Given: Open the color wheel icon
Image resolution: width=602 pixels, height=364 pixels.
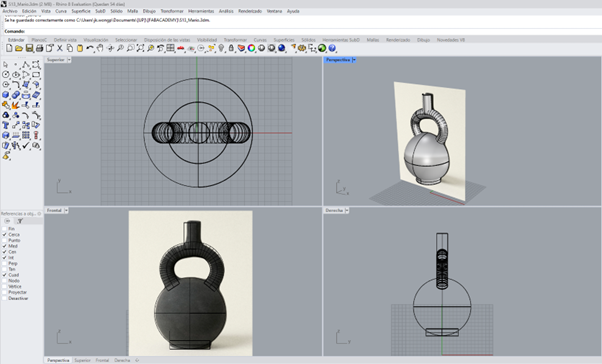Looking at the screenshot, I should coord(251,48).
